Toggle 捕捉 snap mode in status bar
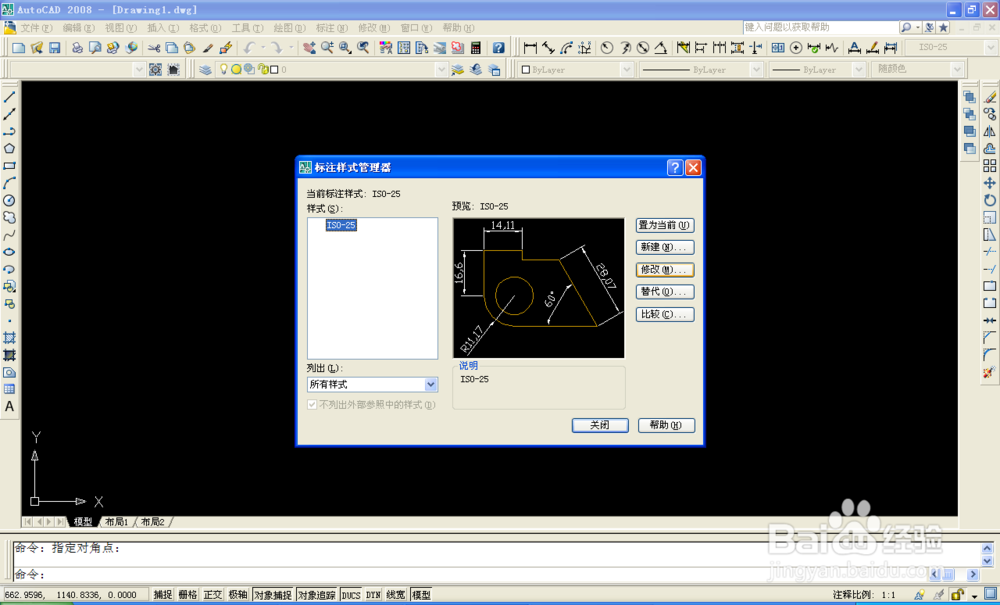The width and height of the screenshot is (1000, 605). point(163,595)
